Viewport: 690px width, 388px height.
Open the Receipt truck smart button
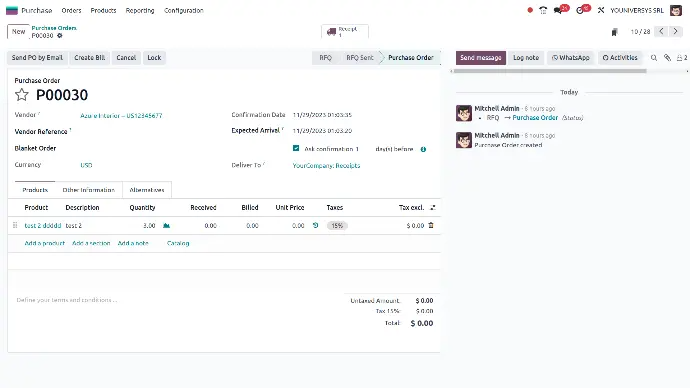click(x=345, y=32)
